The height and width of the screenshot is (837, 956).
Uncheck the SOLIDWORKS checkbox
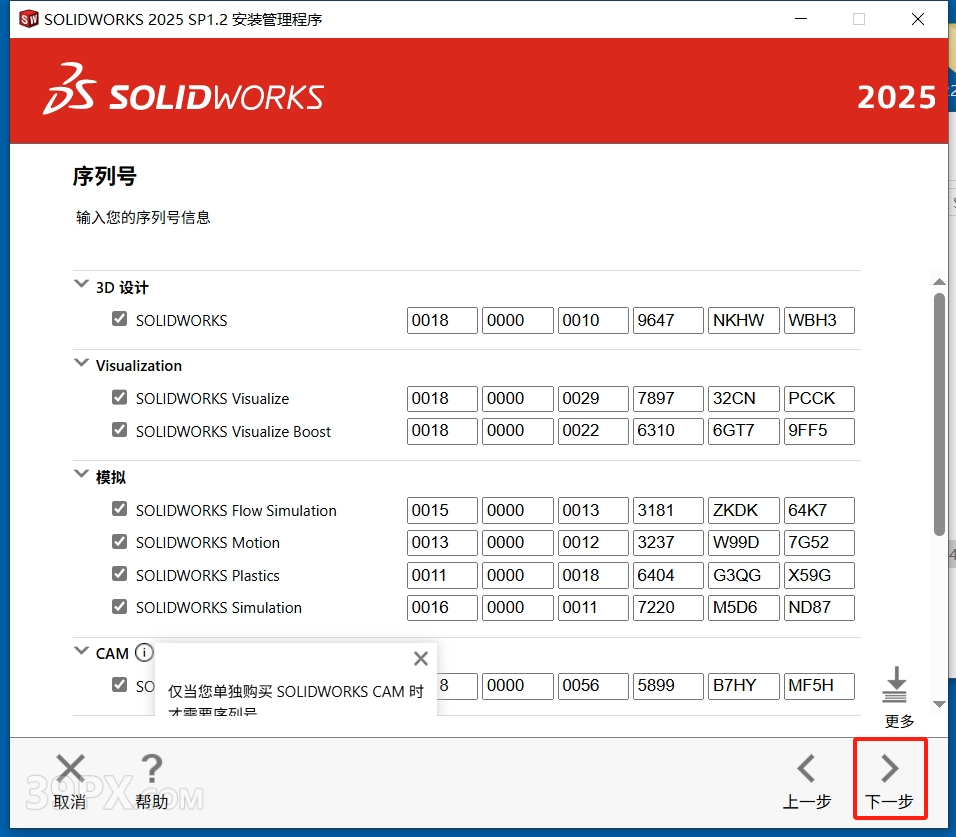click(119, 318)
